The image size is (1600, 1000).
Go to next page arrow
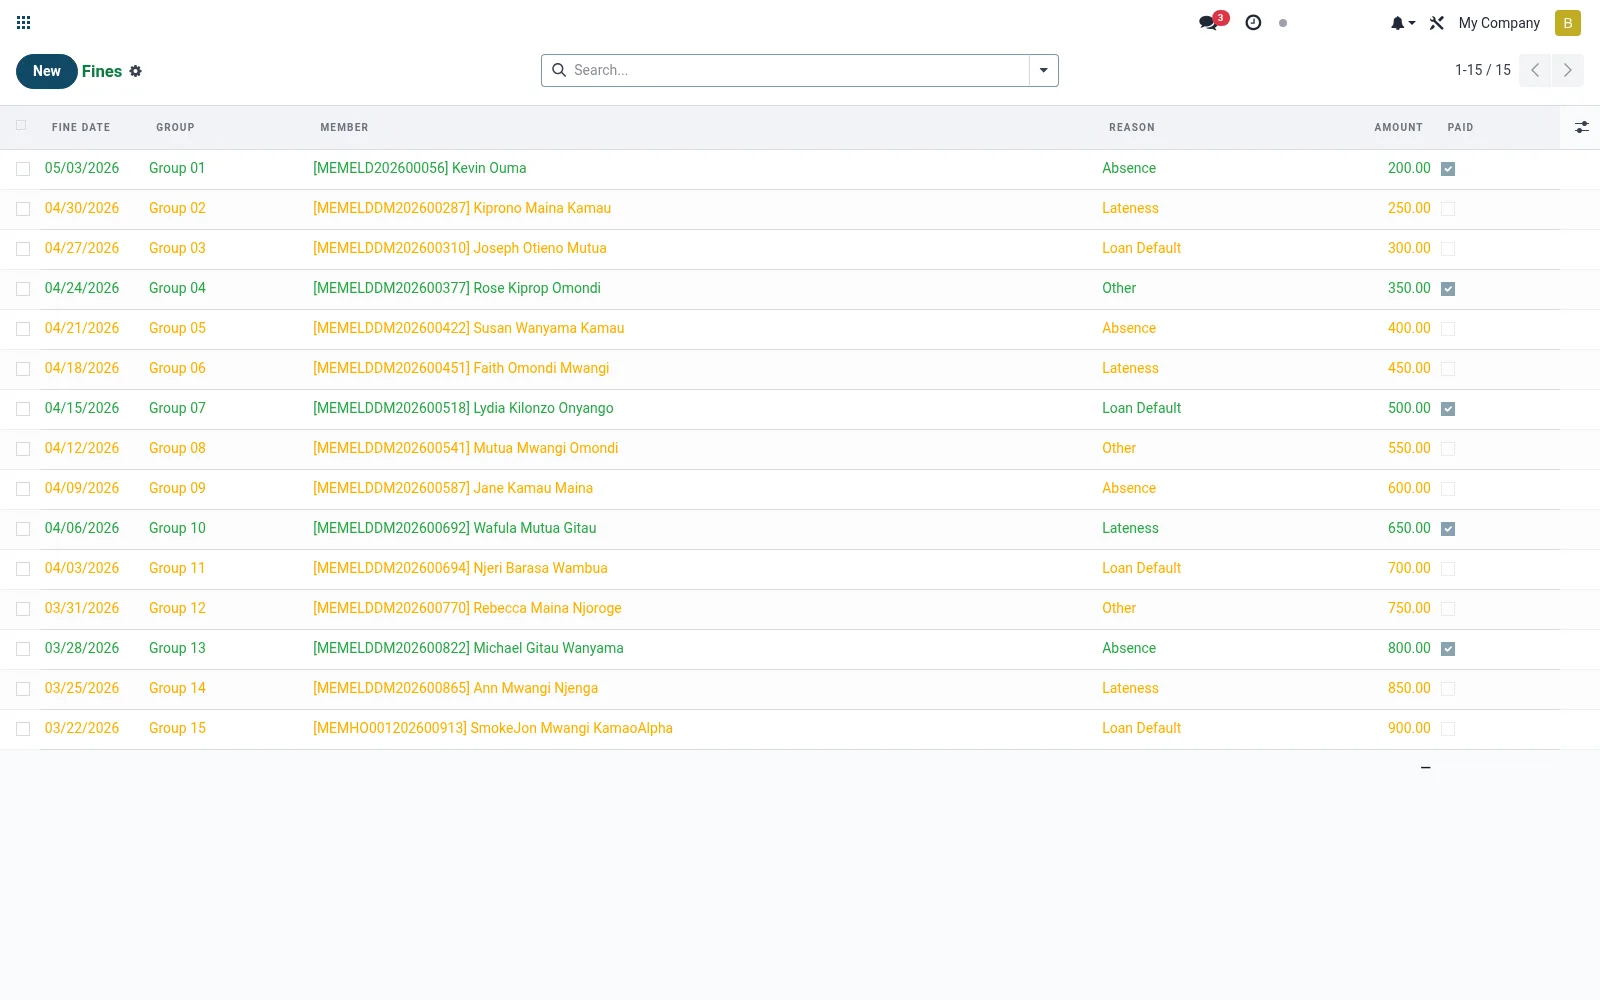pos(1567,70)
